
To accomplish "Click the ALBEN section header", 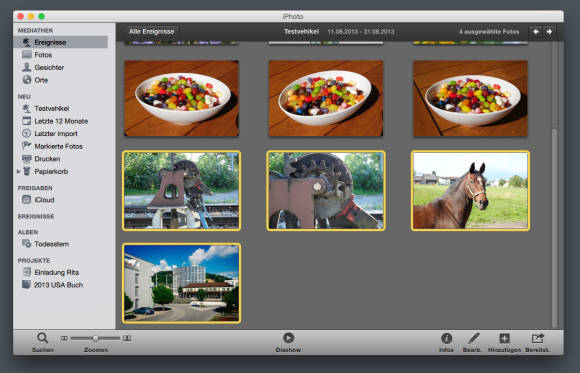I will coord(28,232).
